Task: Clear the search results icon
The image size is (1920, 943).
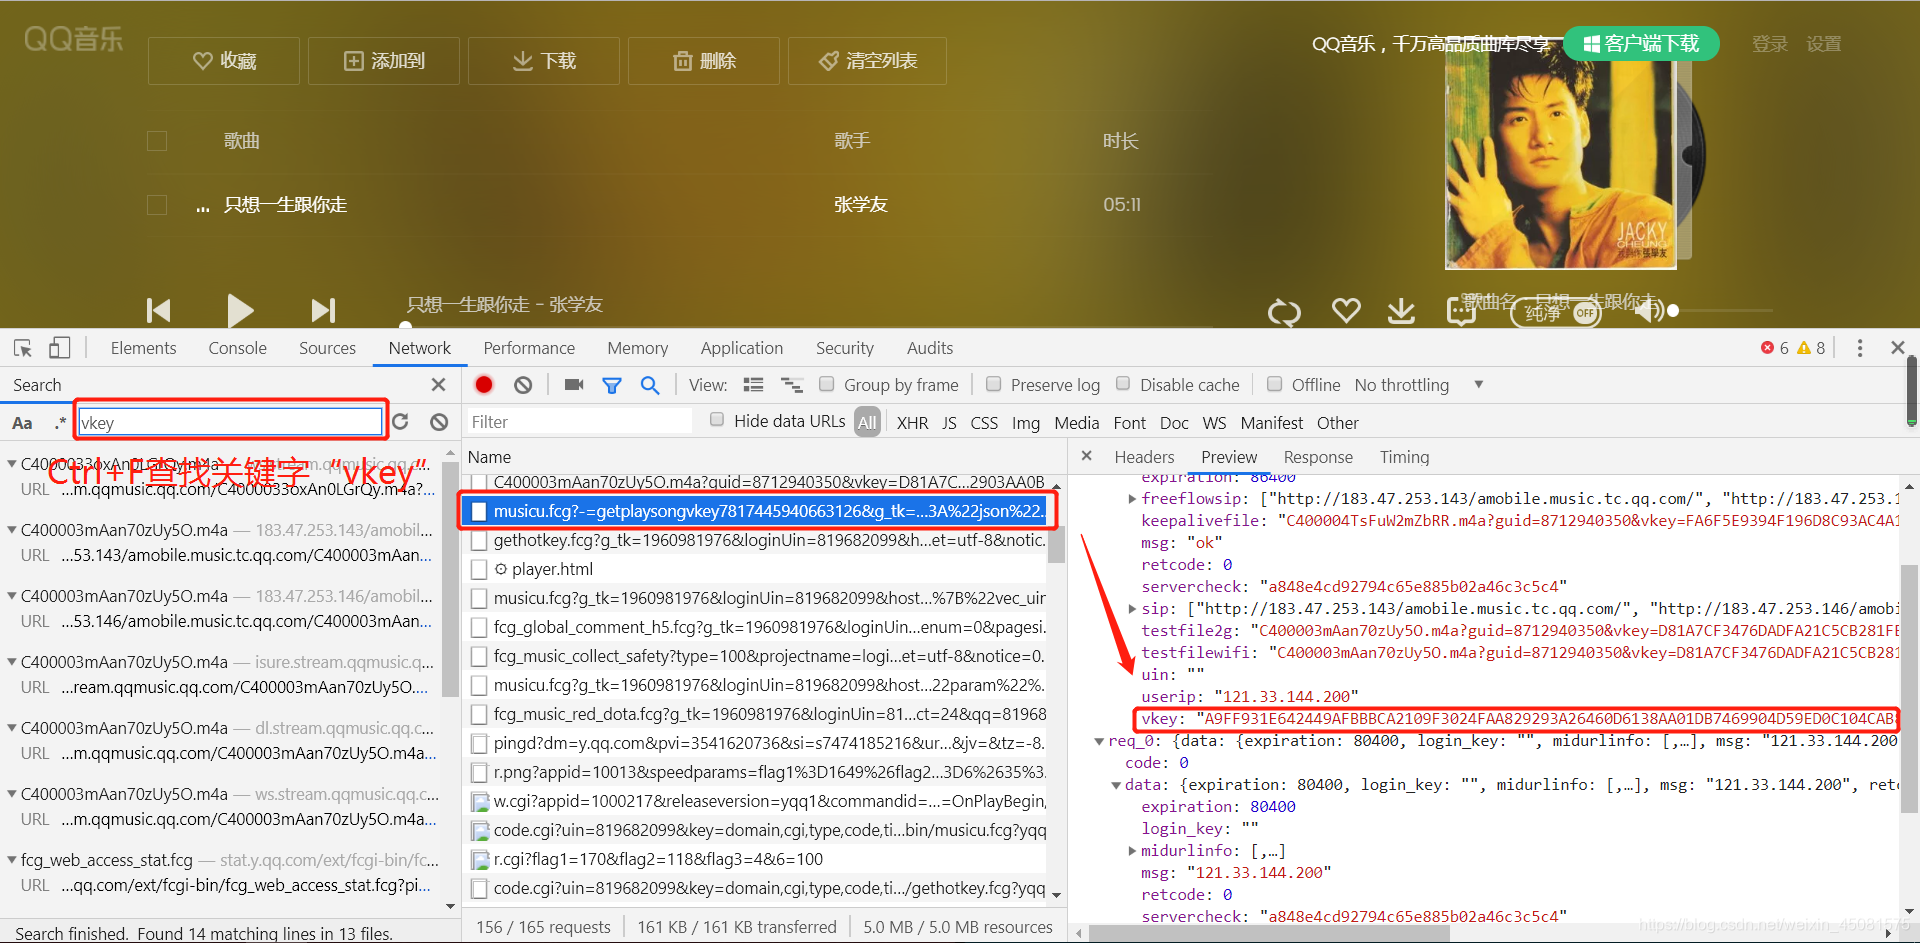Action: pyautogui.click(x=439, y=422)
